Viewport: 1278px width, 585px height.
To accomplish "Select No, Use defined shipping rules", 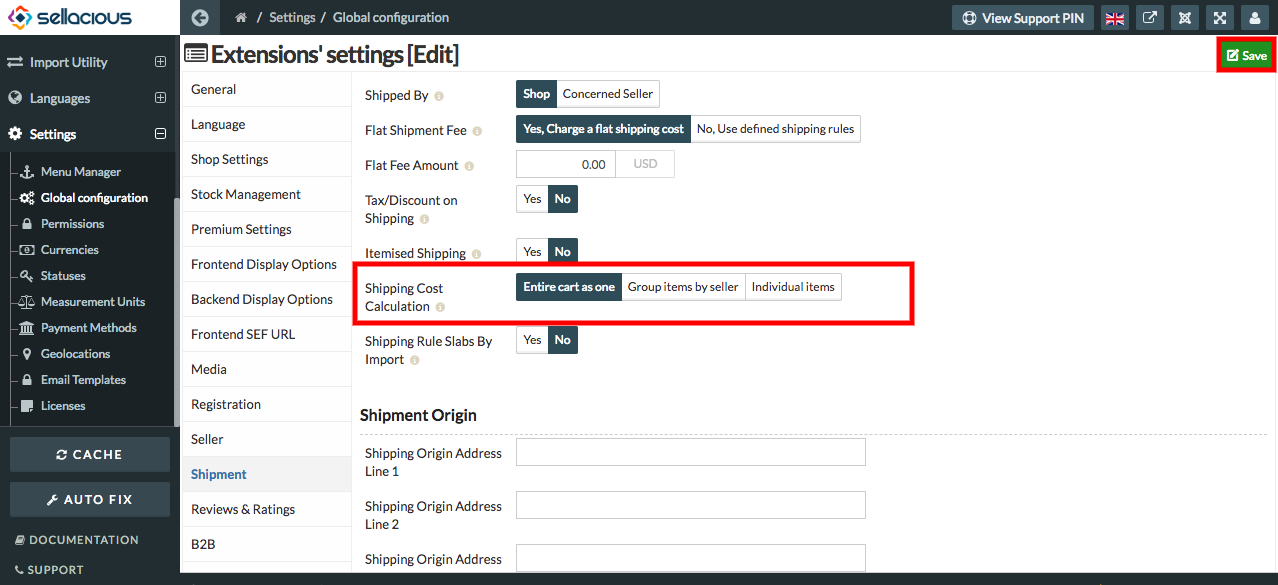I will point(776,129).
